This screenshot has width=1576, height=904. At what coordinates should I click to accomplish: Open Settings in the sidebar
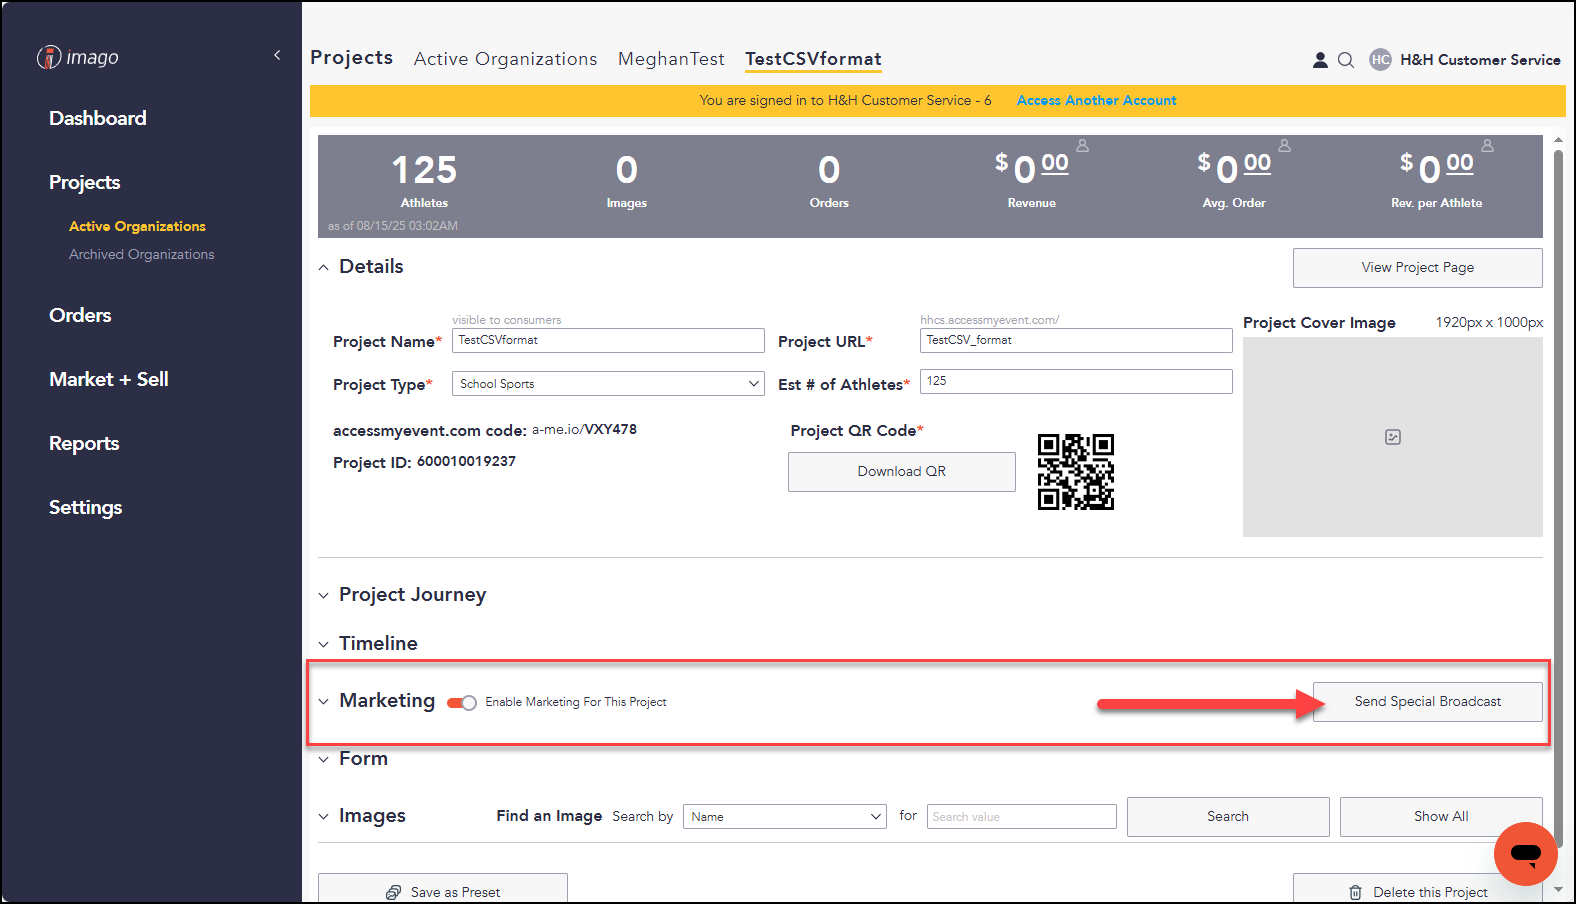[86, 507]
